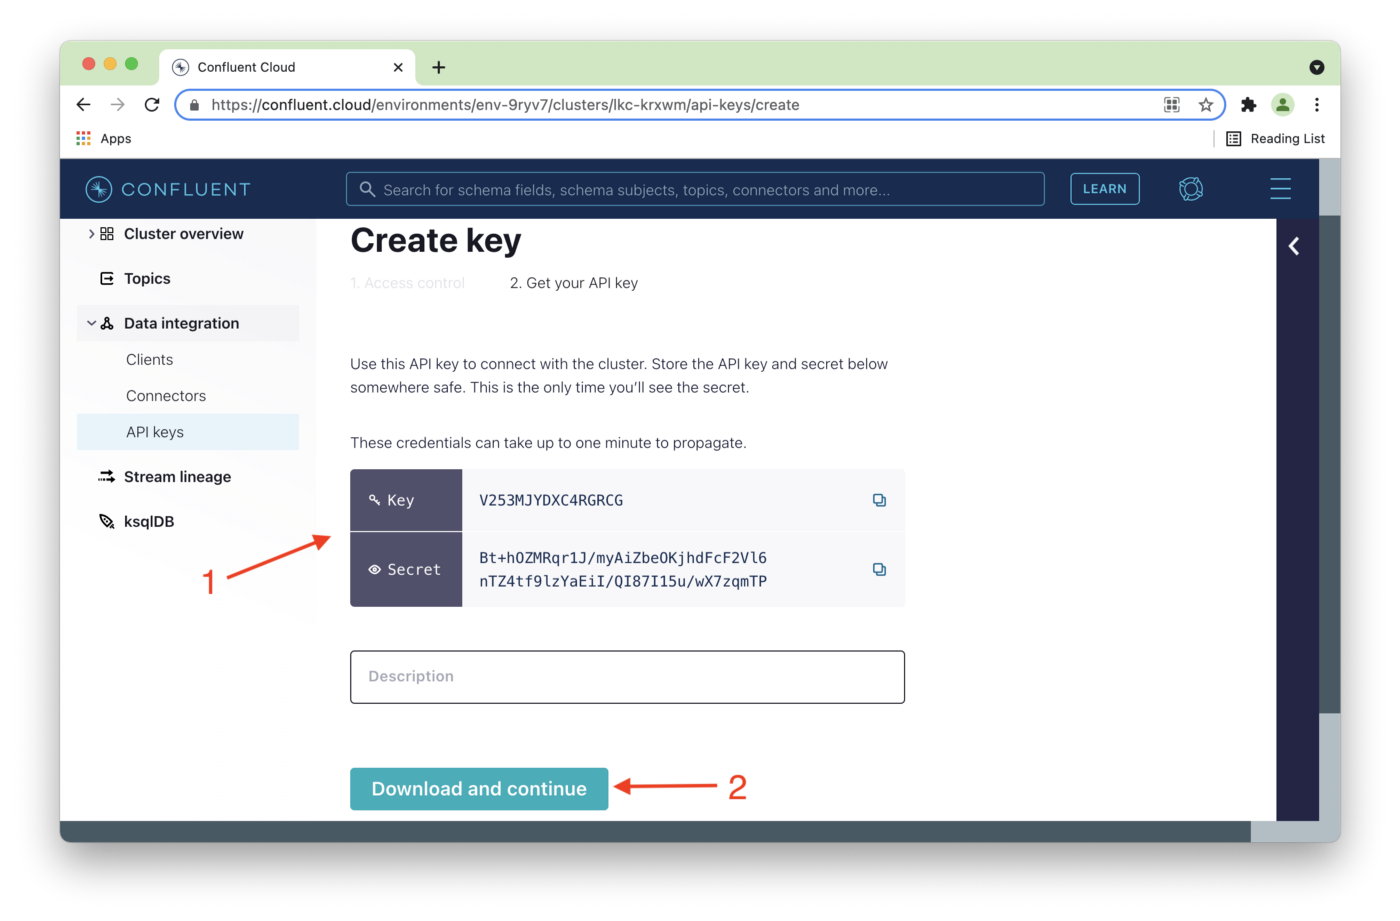Open a new browser tab
Image resolution: width=1400 pixels, height=921 pixels.
tap(438, 67)
